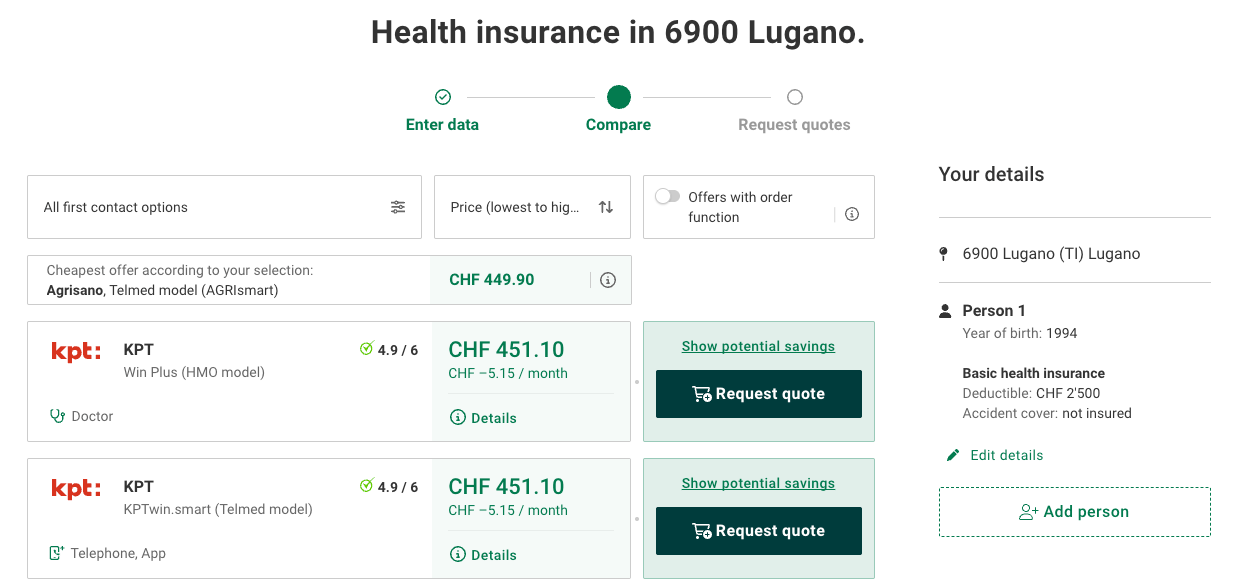
Task: Click the KPT logo on Win Plus offer
Action: click(76, 352)
